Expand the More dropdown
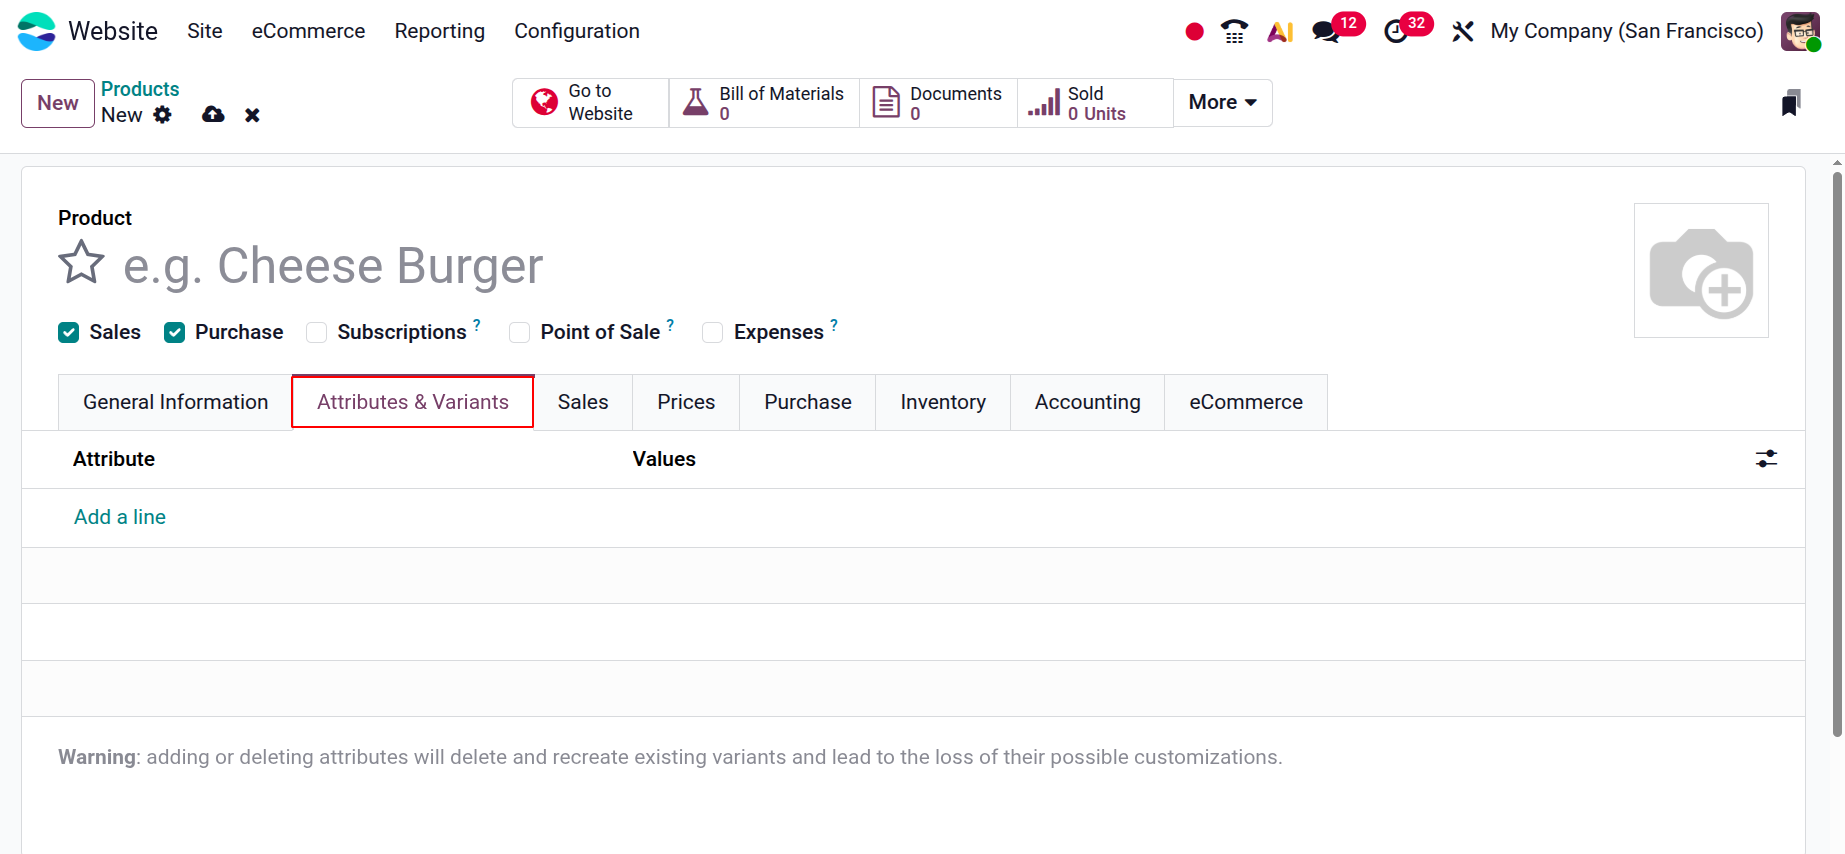Screen dimensions: 1845x854 1222,103
